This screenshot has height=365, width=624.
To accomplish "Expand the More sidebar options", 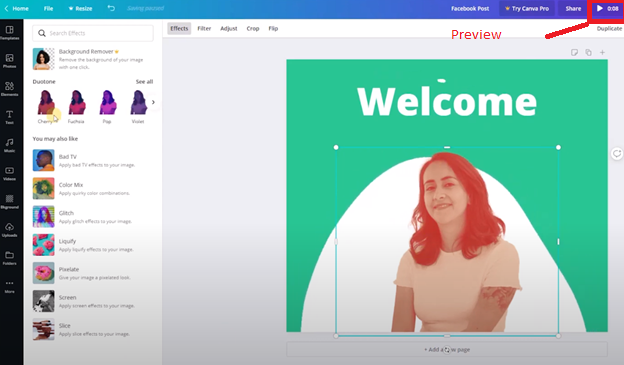I will click(10, 287).
